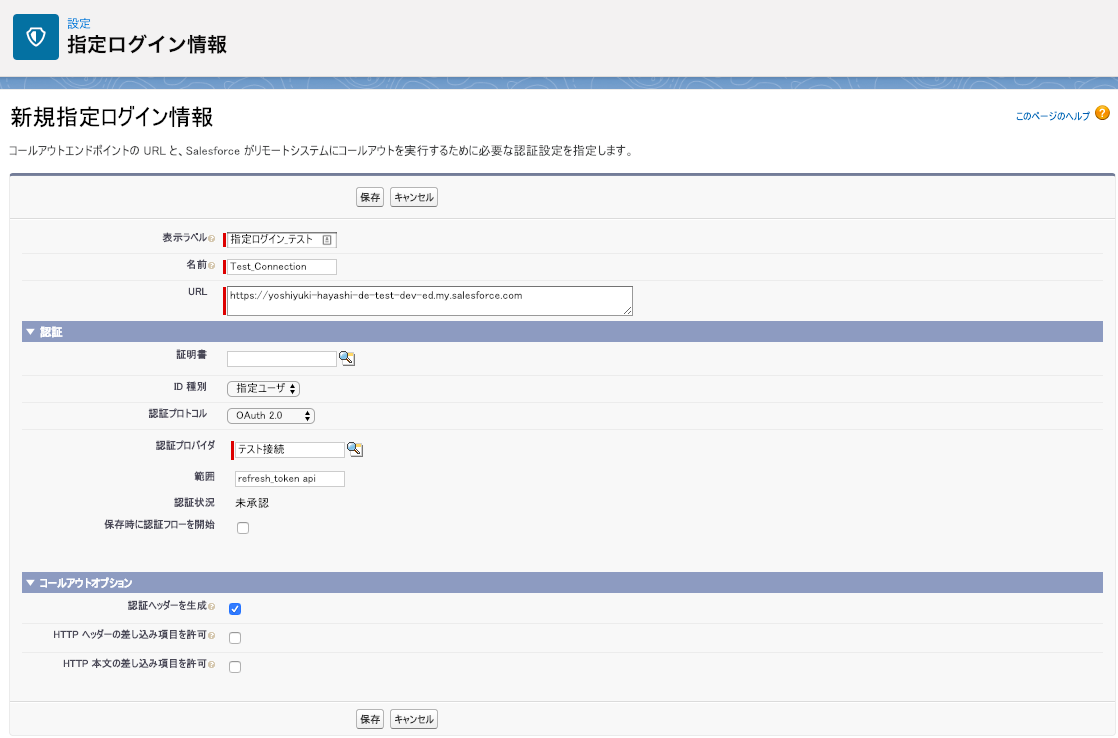The image size is (1118, 738).
Task: Click into the empty 証明書 input field
Action: pyautogui.click(x=282, y=359)
